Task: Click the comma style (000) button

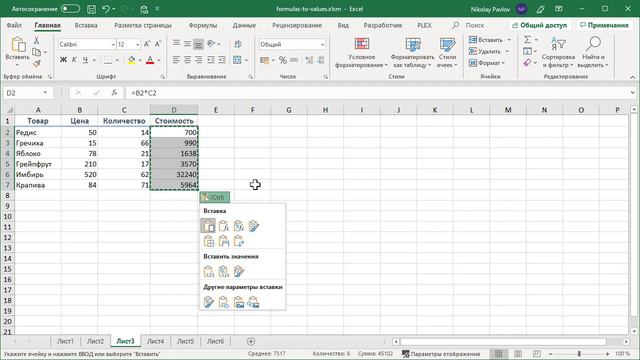Action: 294,60
